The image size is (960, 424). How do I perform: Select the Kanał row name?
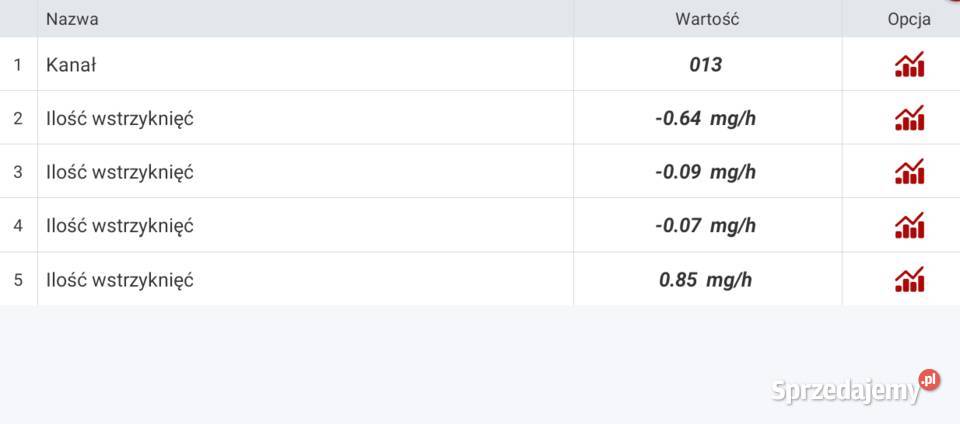tap(71, 65)
